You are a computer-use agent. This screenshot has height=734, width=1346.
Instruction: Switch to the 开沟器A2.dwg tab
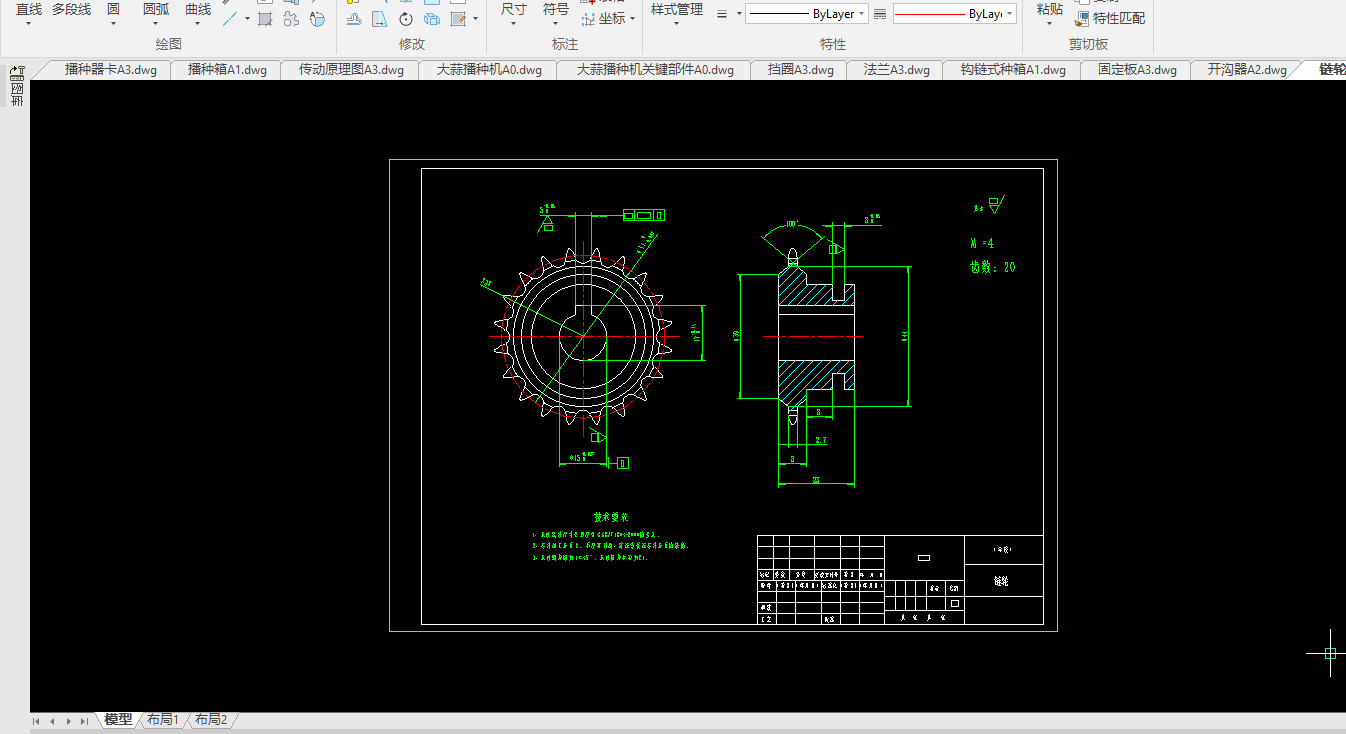[x=1247, y=70]
